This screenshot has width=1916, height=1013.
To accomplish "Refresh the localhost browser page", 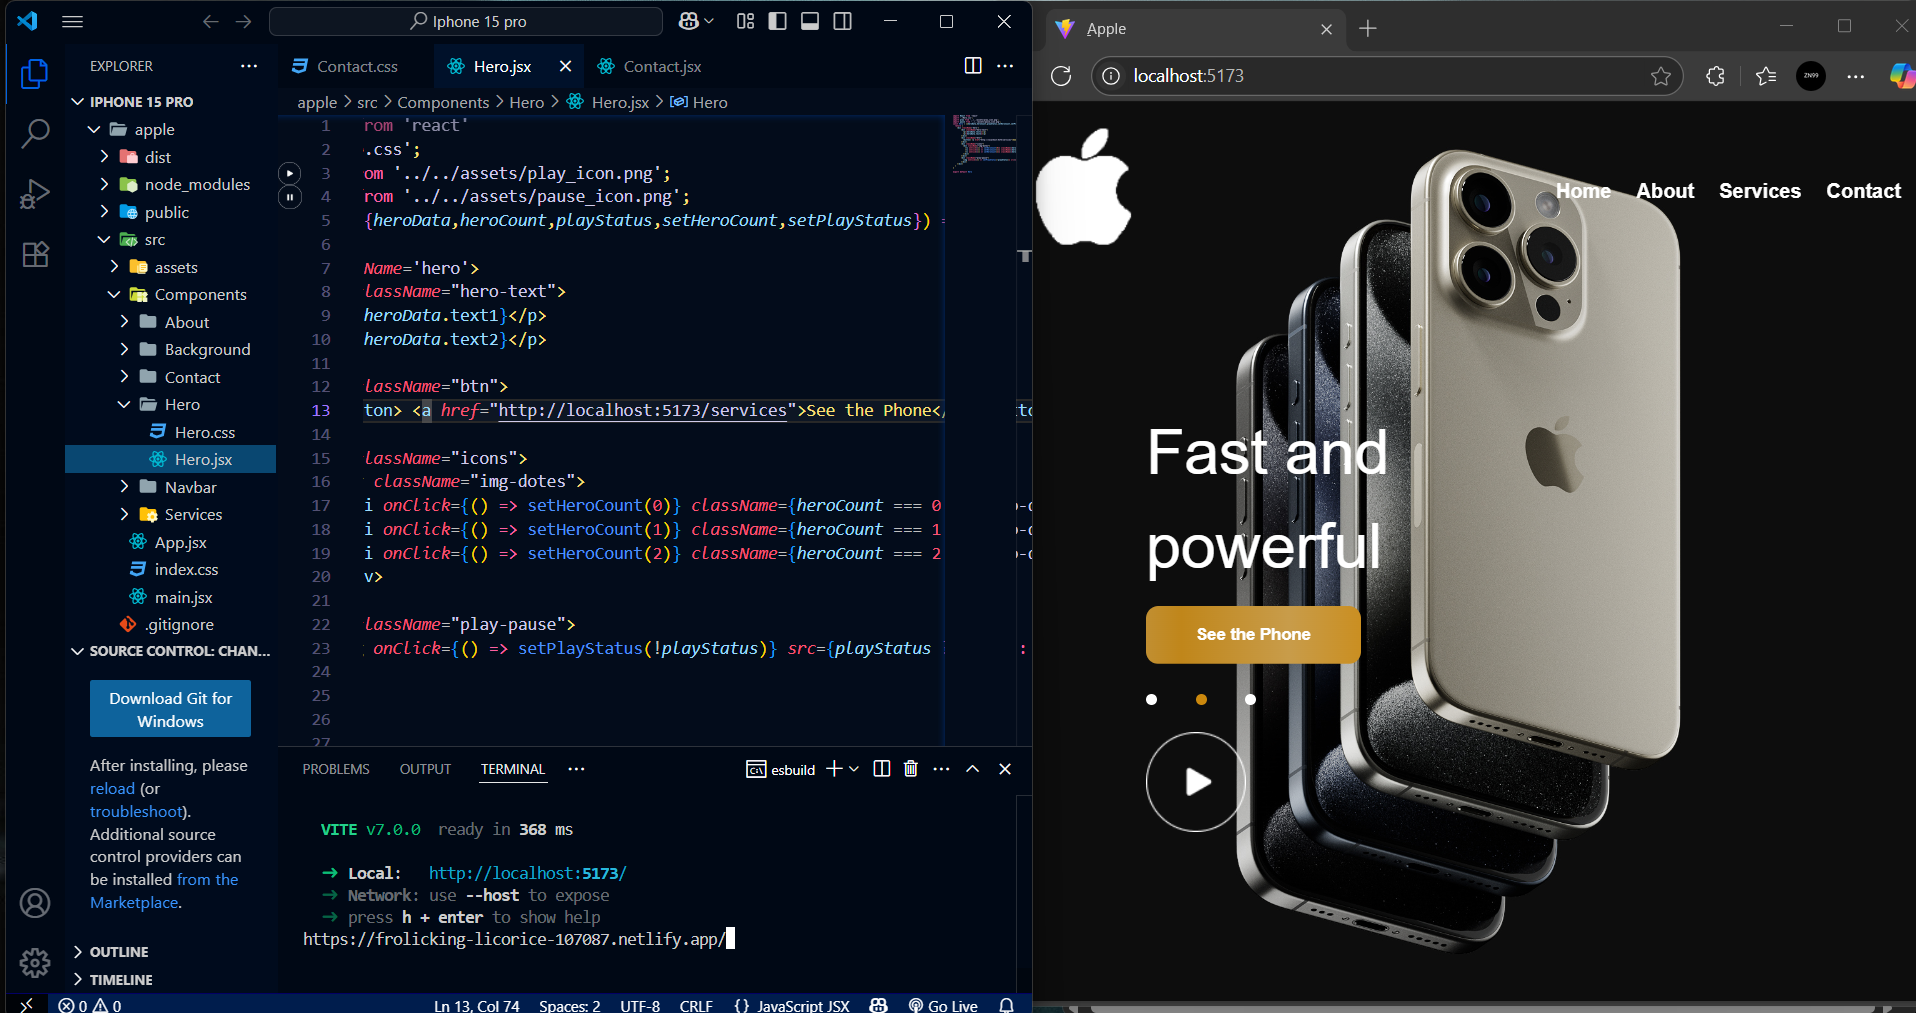I will pos(1061,76).
